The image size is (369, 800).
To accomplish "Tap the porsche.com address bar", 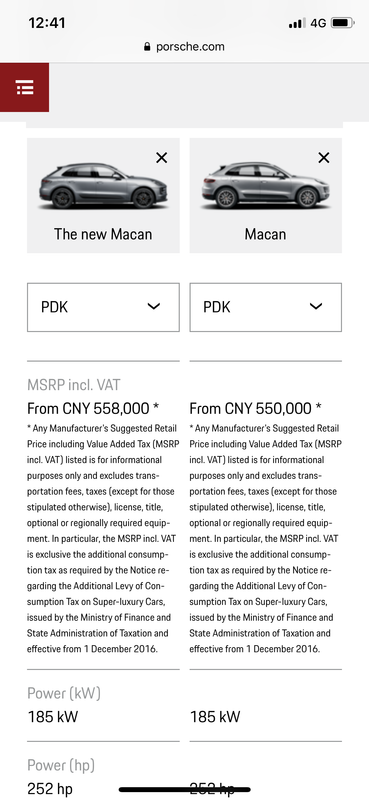I will tap(184, 47).
